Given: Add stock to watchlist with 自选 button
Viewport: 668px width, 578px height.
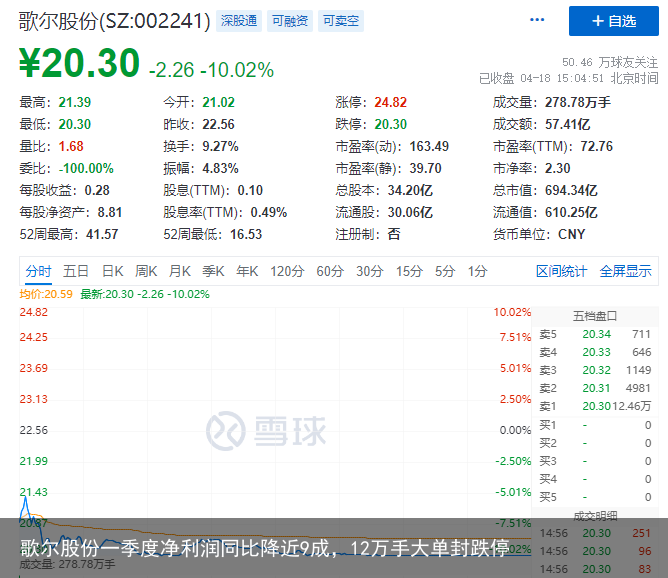Looking at the screenshot, I should [x=613, y=21].
